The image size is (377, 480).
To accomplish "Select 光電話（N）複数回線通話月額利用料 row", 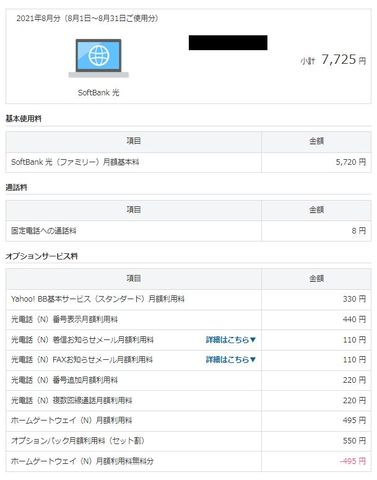I will [x=188, y=400].
